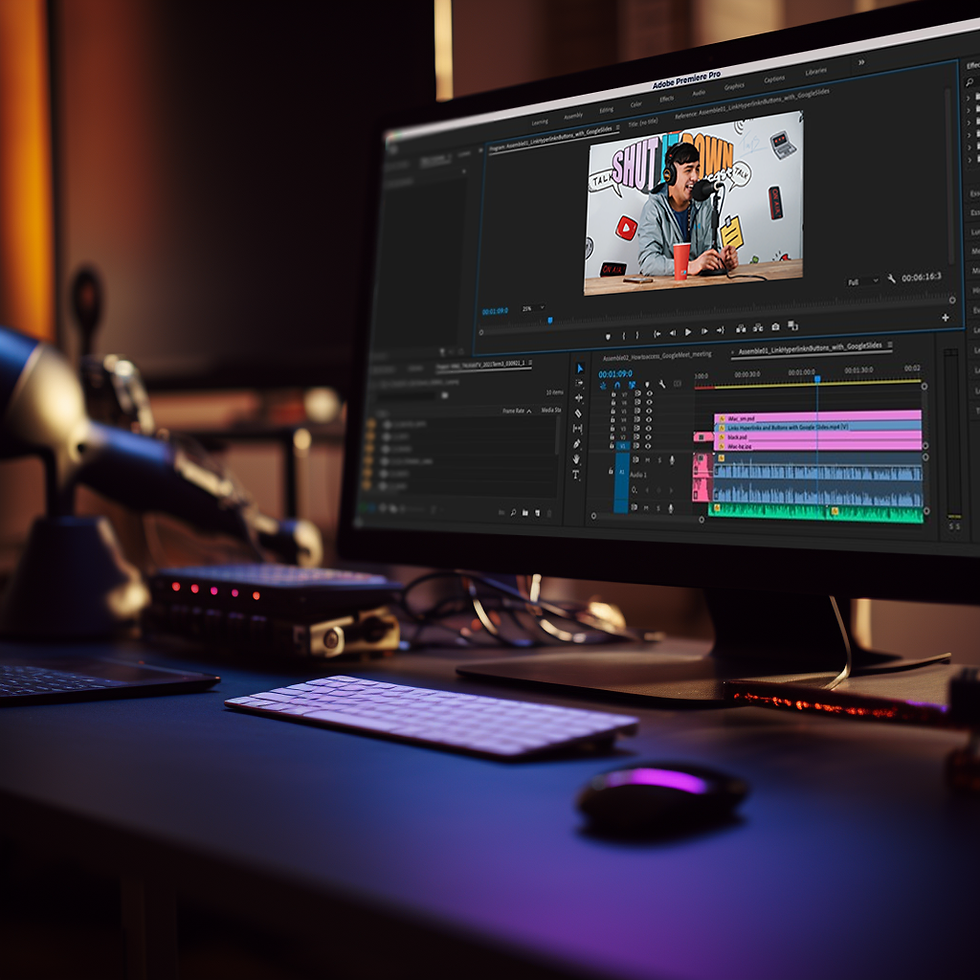Click Mark Out button in Program Monitor
980x980 pixels.
tap(637, 336)
